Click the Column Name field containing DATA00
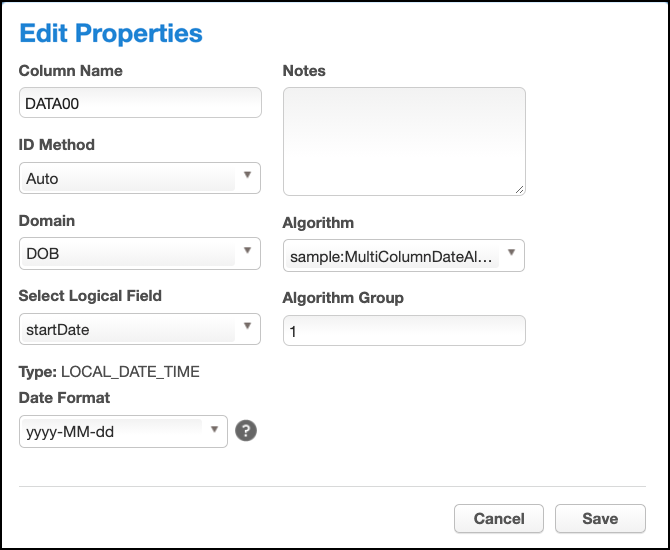 [140, 103]
